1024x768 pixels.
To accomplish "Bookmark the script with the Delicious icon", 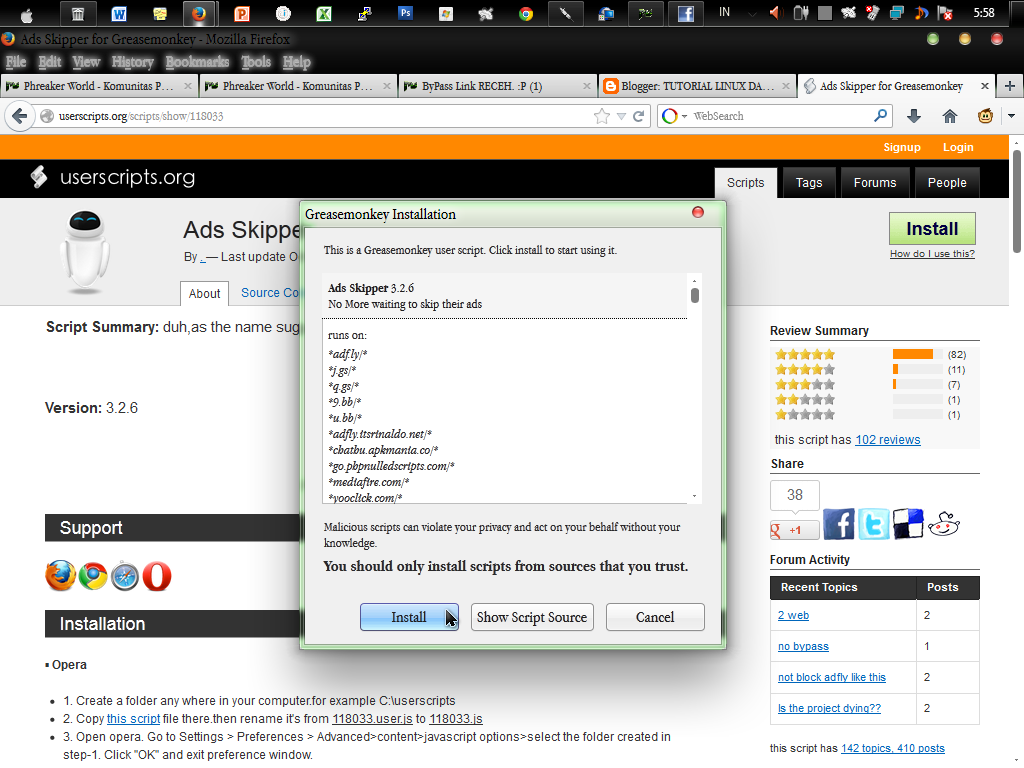I will coord(907,523).
